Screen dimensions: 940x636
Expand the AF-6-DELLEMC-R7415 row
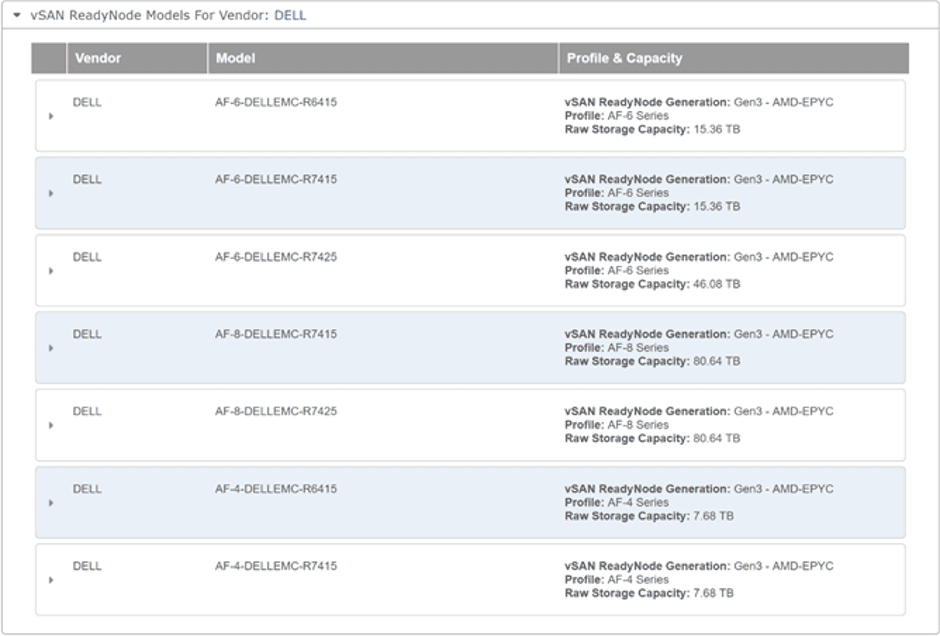(51, 194)
